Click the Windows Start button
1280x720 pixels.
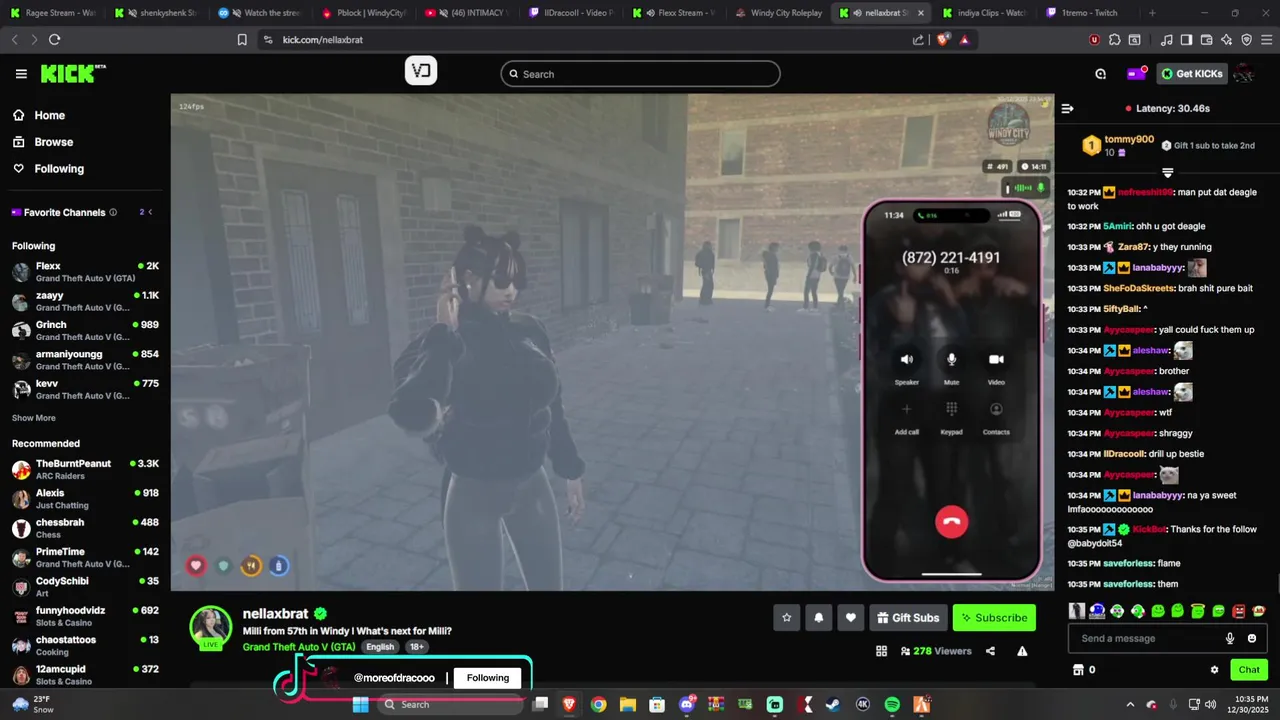pyautogui.click(x=360, y=704)
